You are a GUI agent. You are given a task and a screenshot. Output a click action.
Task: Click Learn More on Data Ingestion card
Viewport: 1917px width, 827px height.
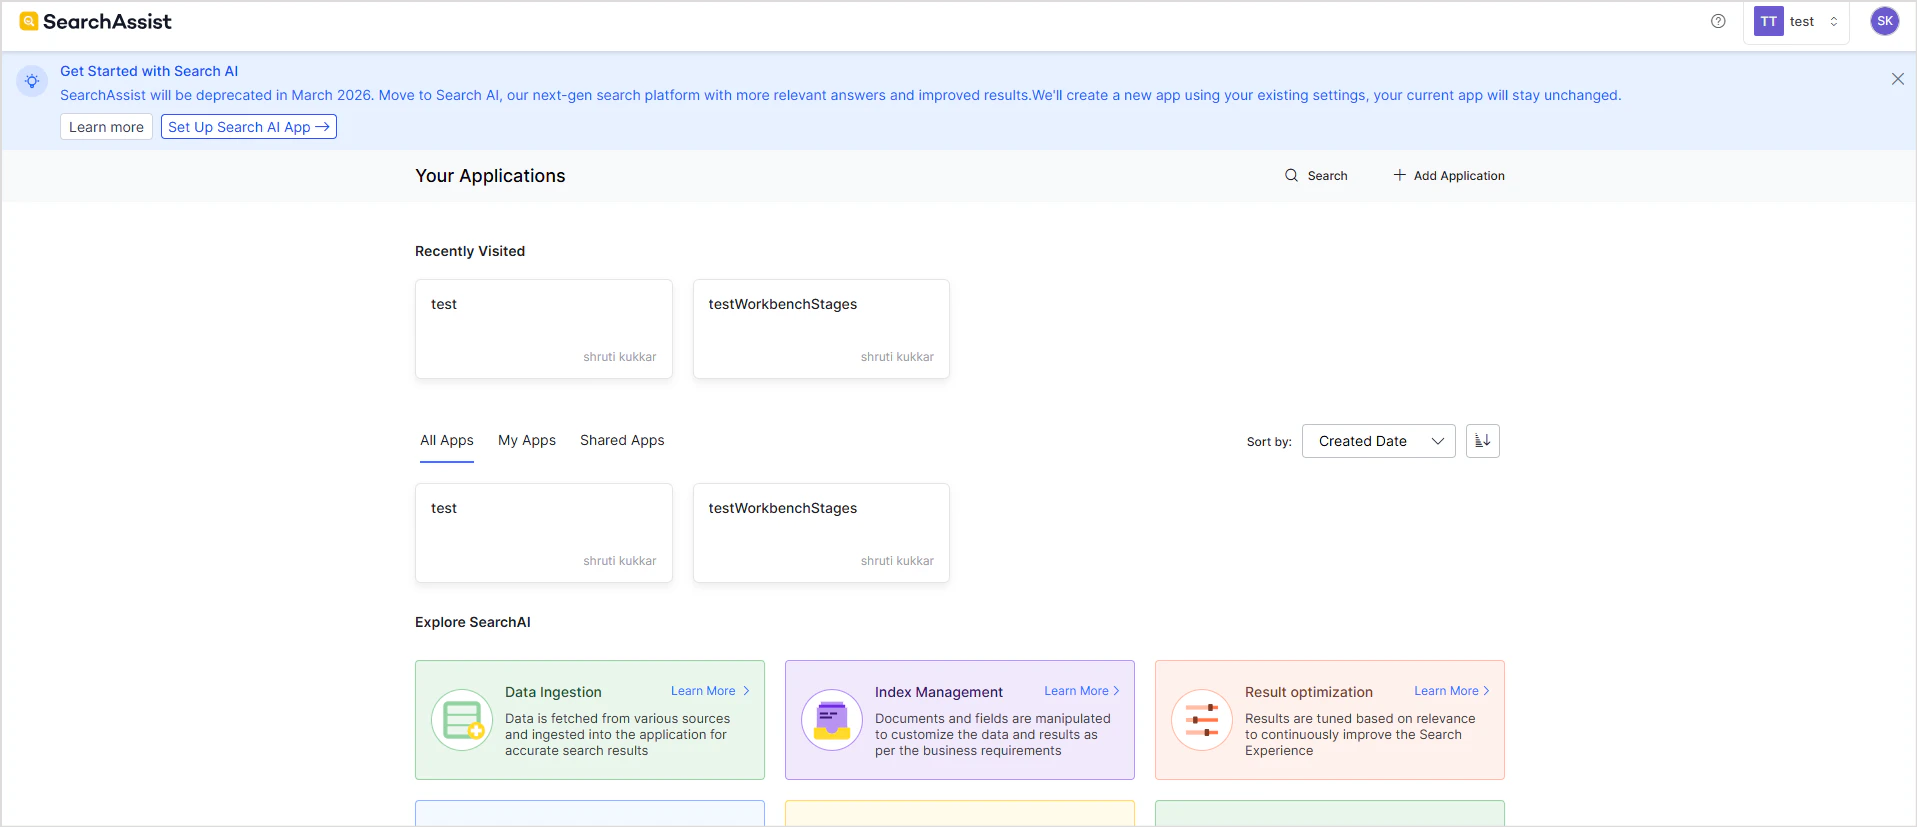[710, 691]
